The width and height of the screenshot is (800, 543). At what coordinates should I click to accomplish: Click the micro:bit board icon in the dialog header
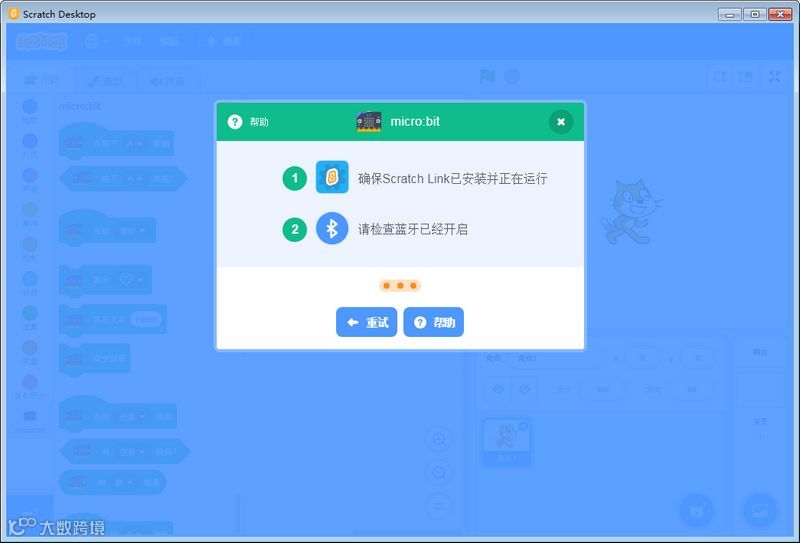click(x=369, y=121)
